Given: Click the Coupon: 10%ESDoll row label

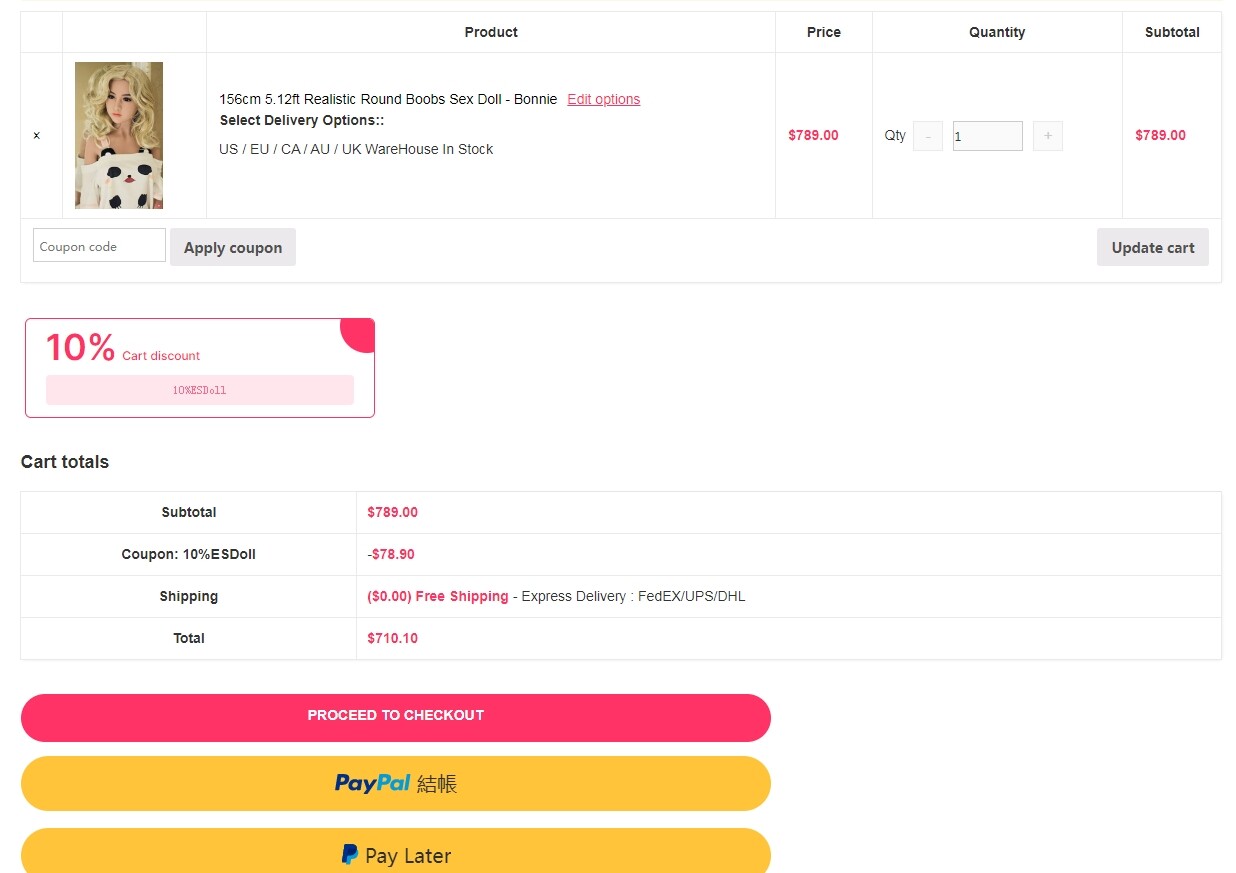Looking at the screenshot, I should coord(189,554).
